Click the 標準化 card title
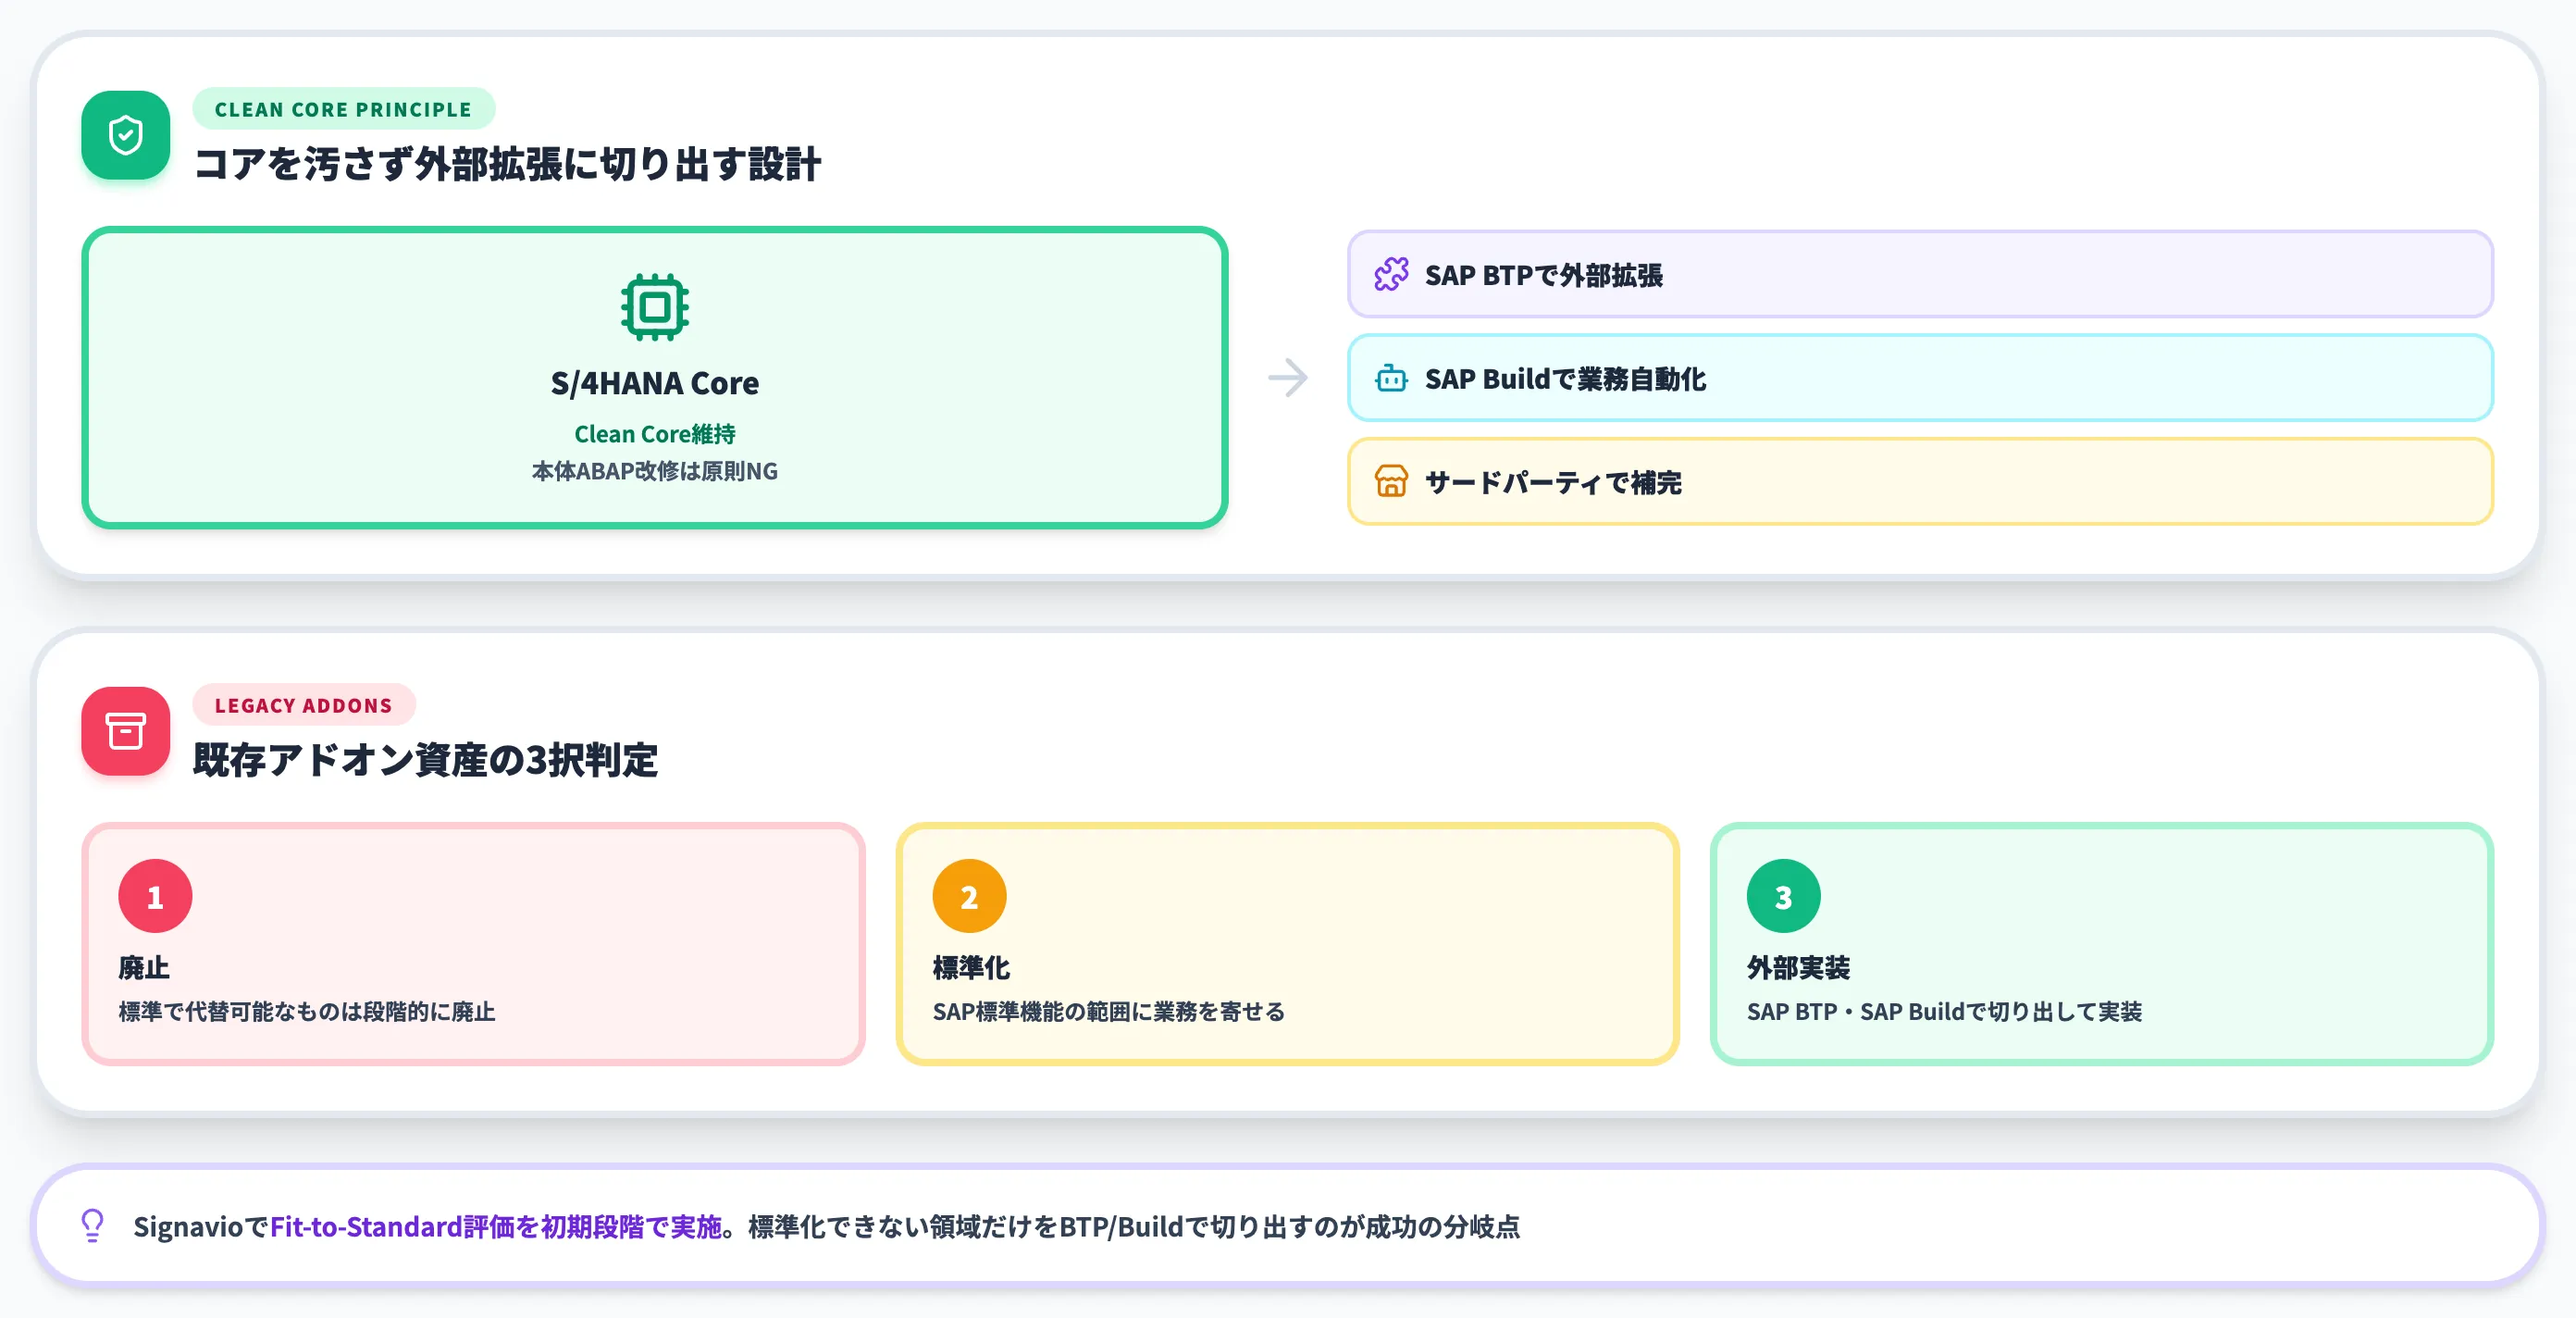 point(971,967)
